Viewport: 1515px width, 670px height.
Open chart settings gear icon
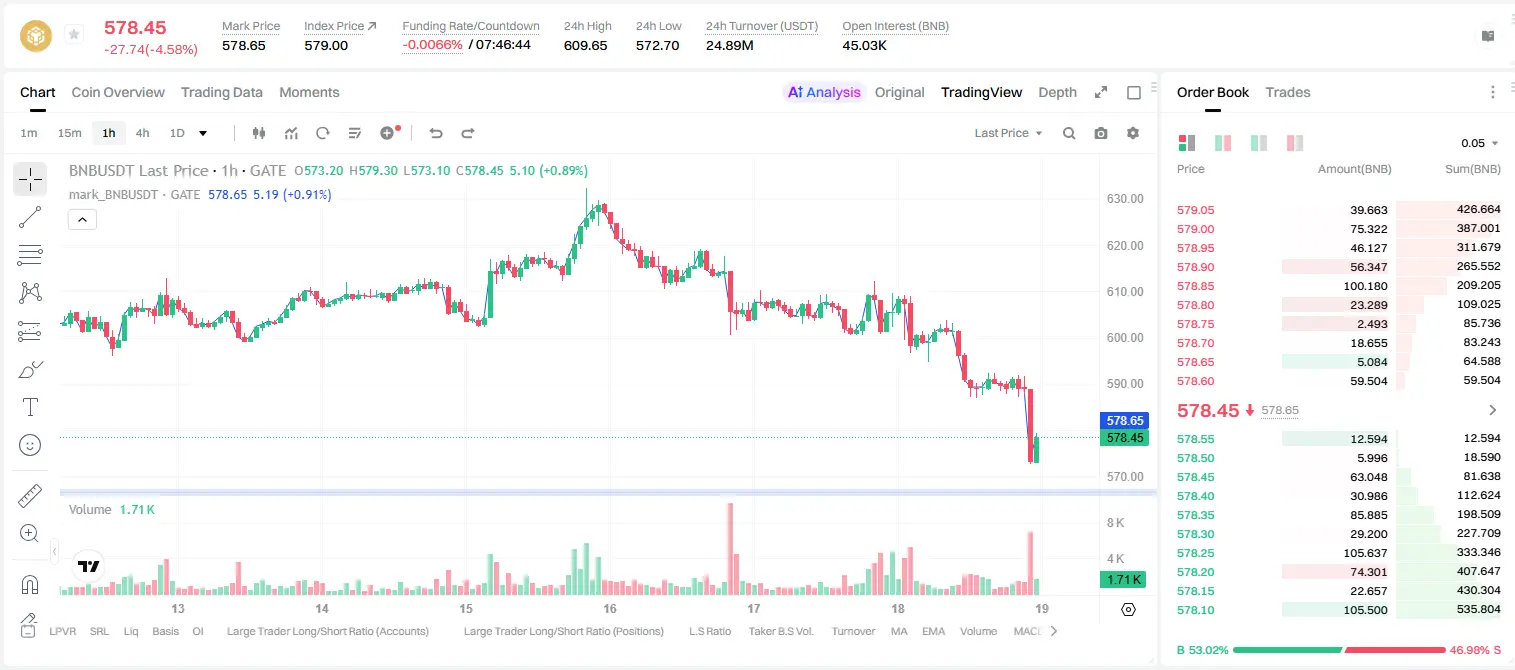coord(1133,133)
